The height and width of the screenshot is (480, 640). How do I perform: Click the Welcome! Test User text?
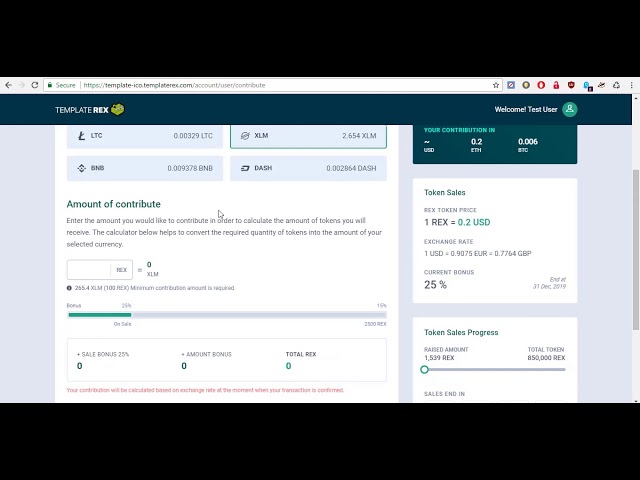[x=526, y=109]
